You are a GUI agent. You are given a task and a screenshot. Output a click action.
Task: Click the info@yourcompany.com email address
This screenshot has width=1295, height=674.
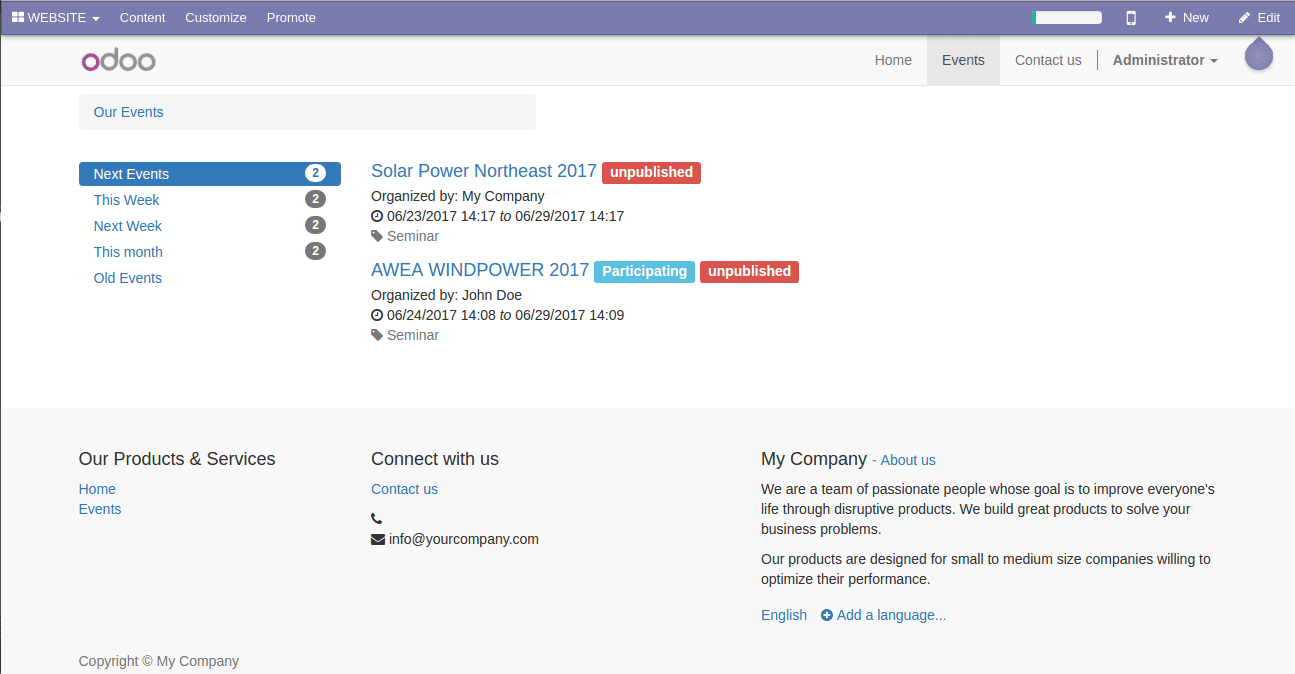click(464, 539)
